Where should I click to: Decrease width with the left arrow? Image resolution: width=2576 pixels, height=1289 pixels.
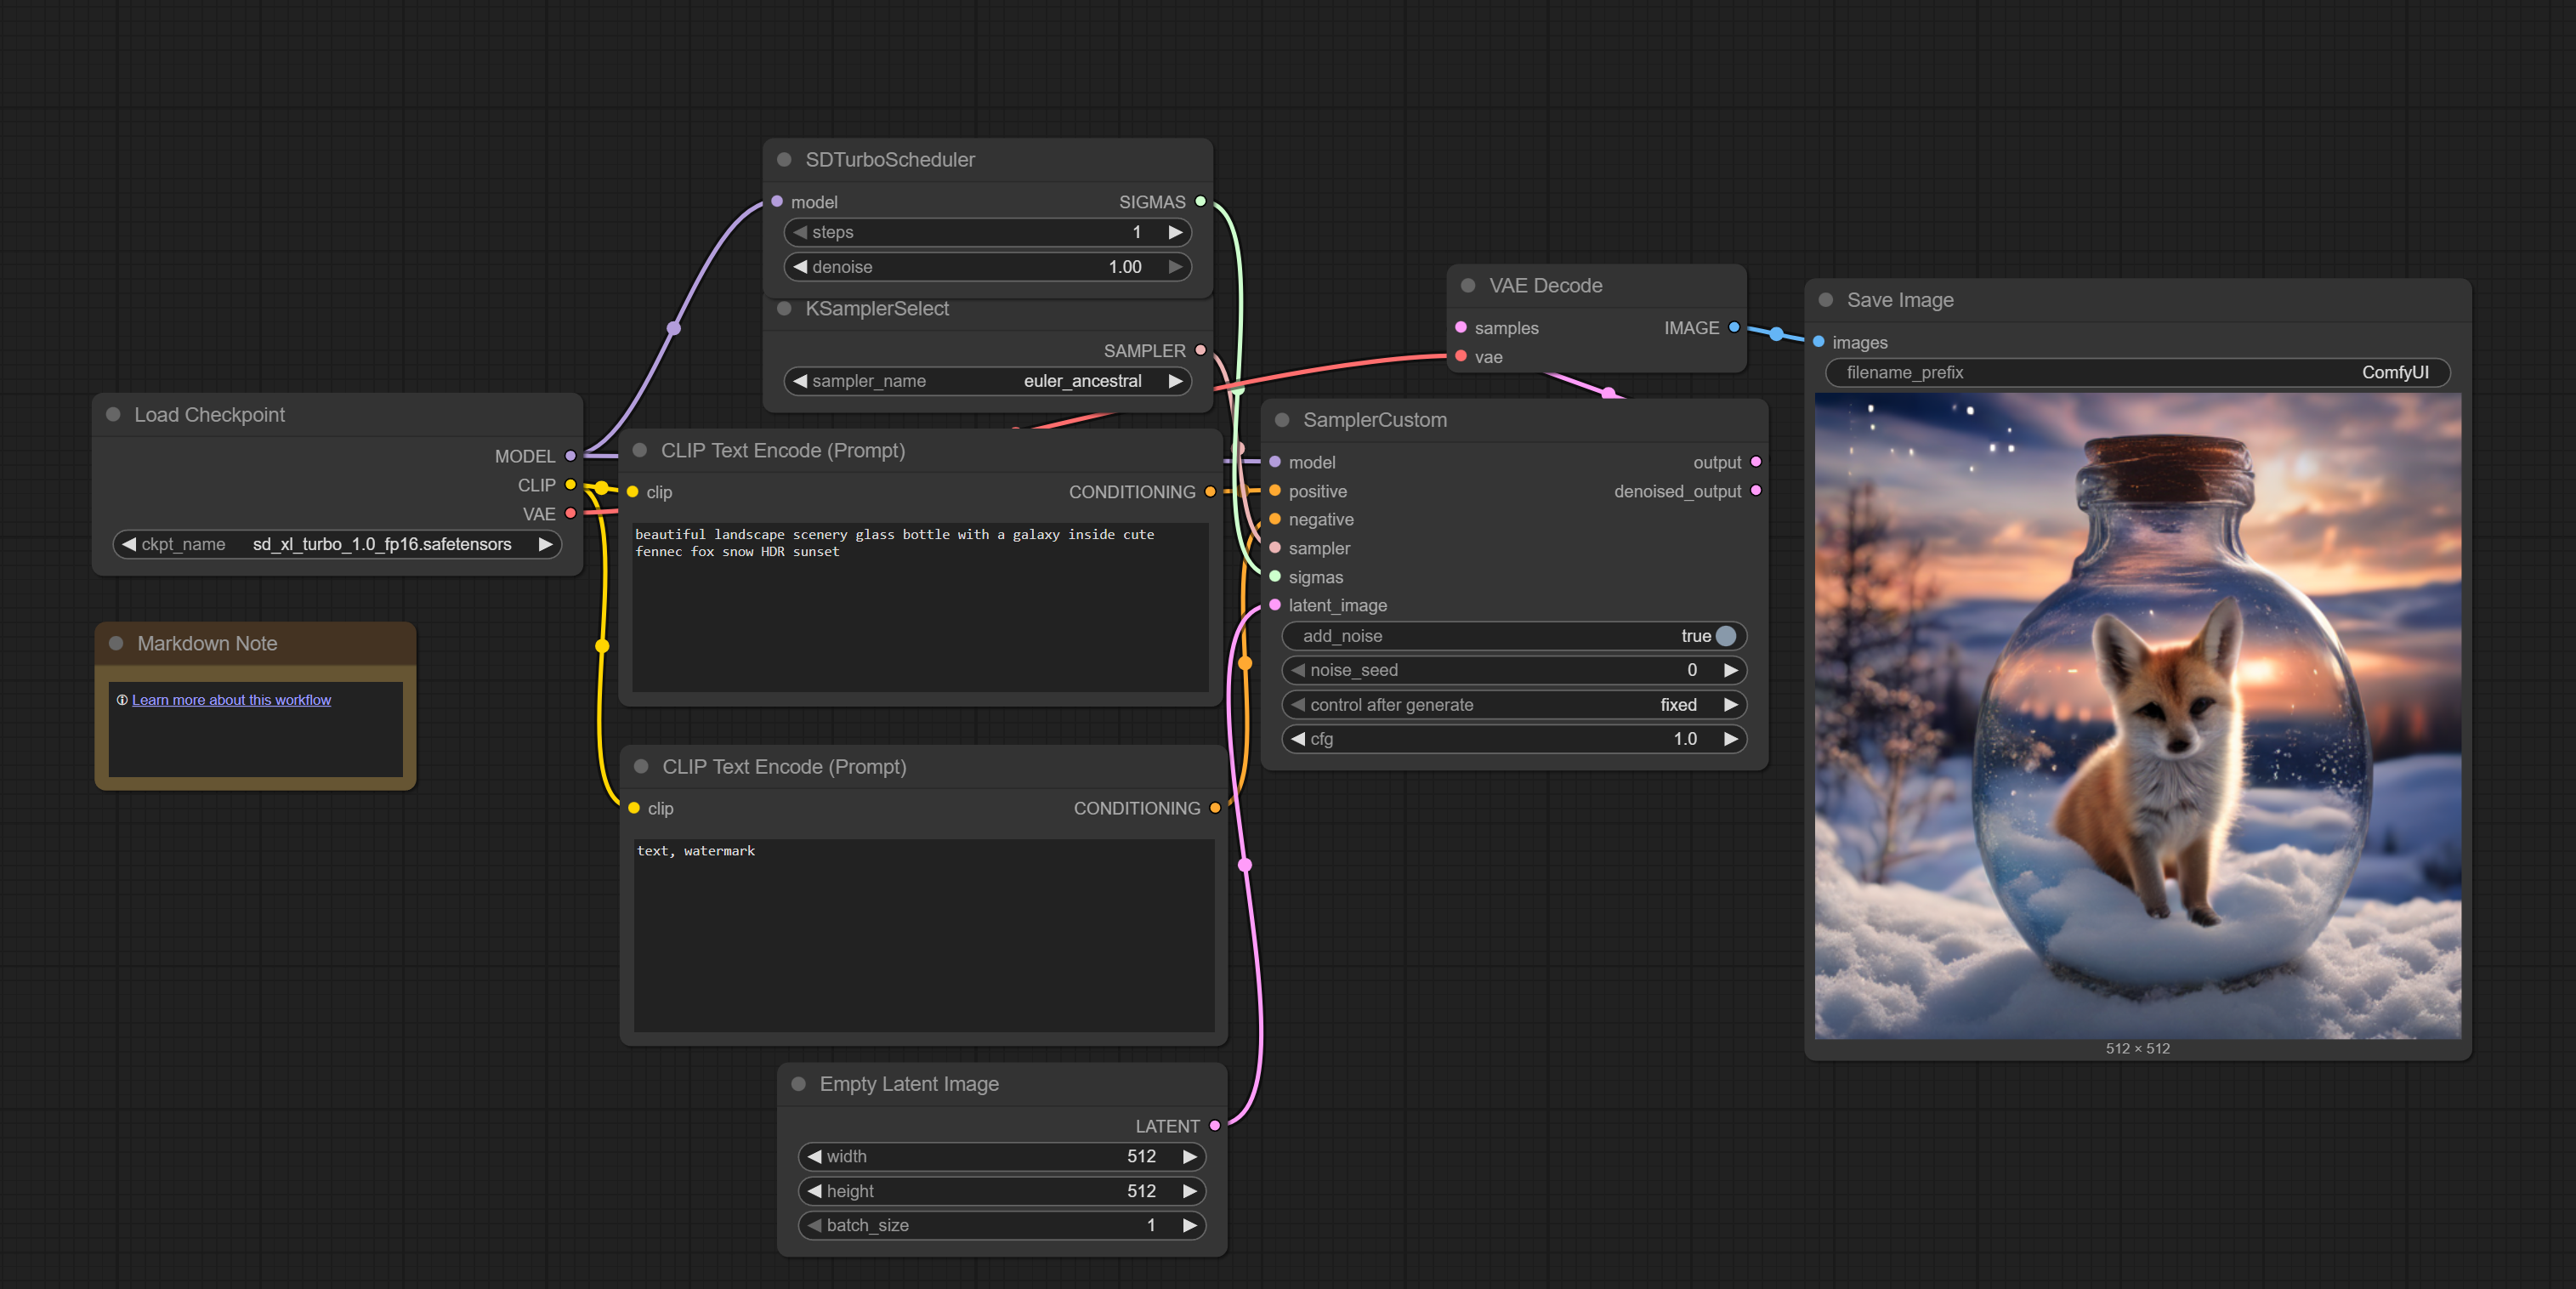(x=814, y=1156)
